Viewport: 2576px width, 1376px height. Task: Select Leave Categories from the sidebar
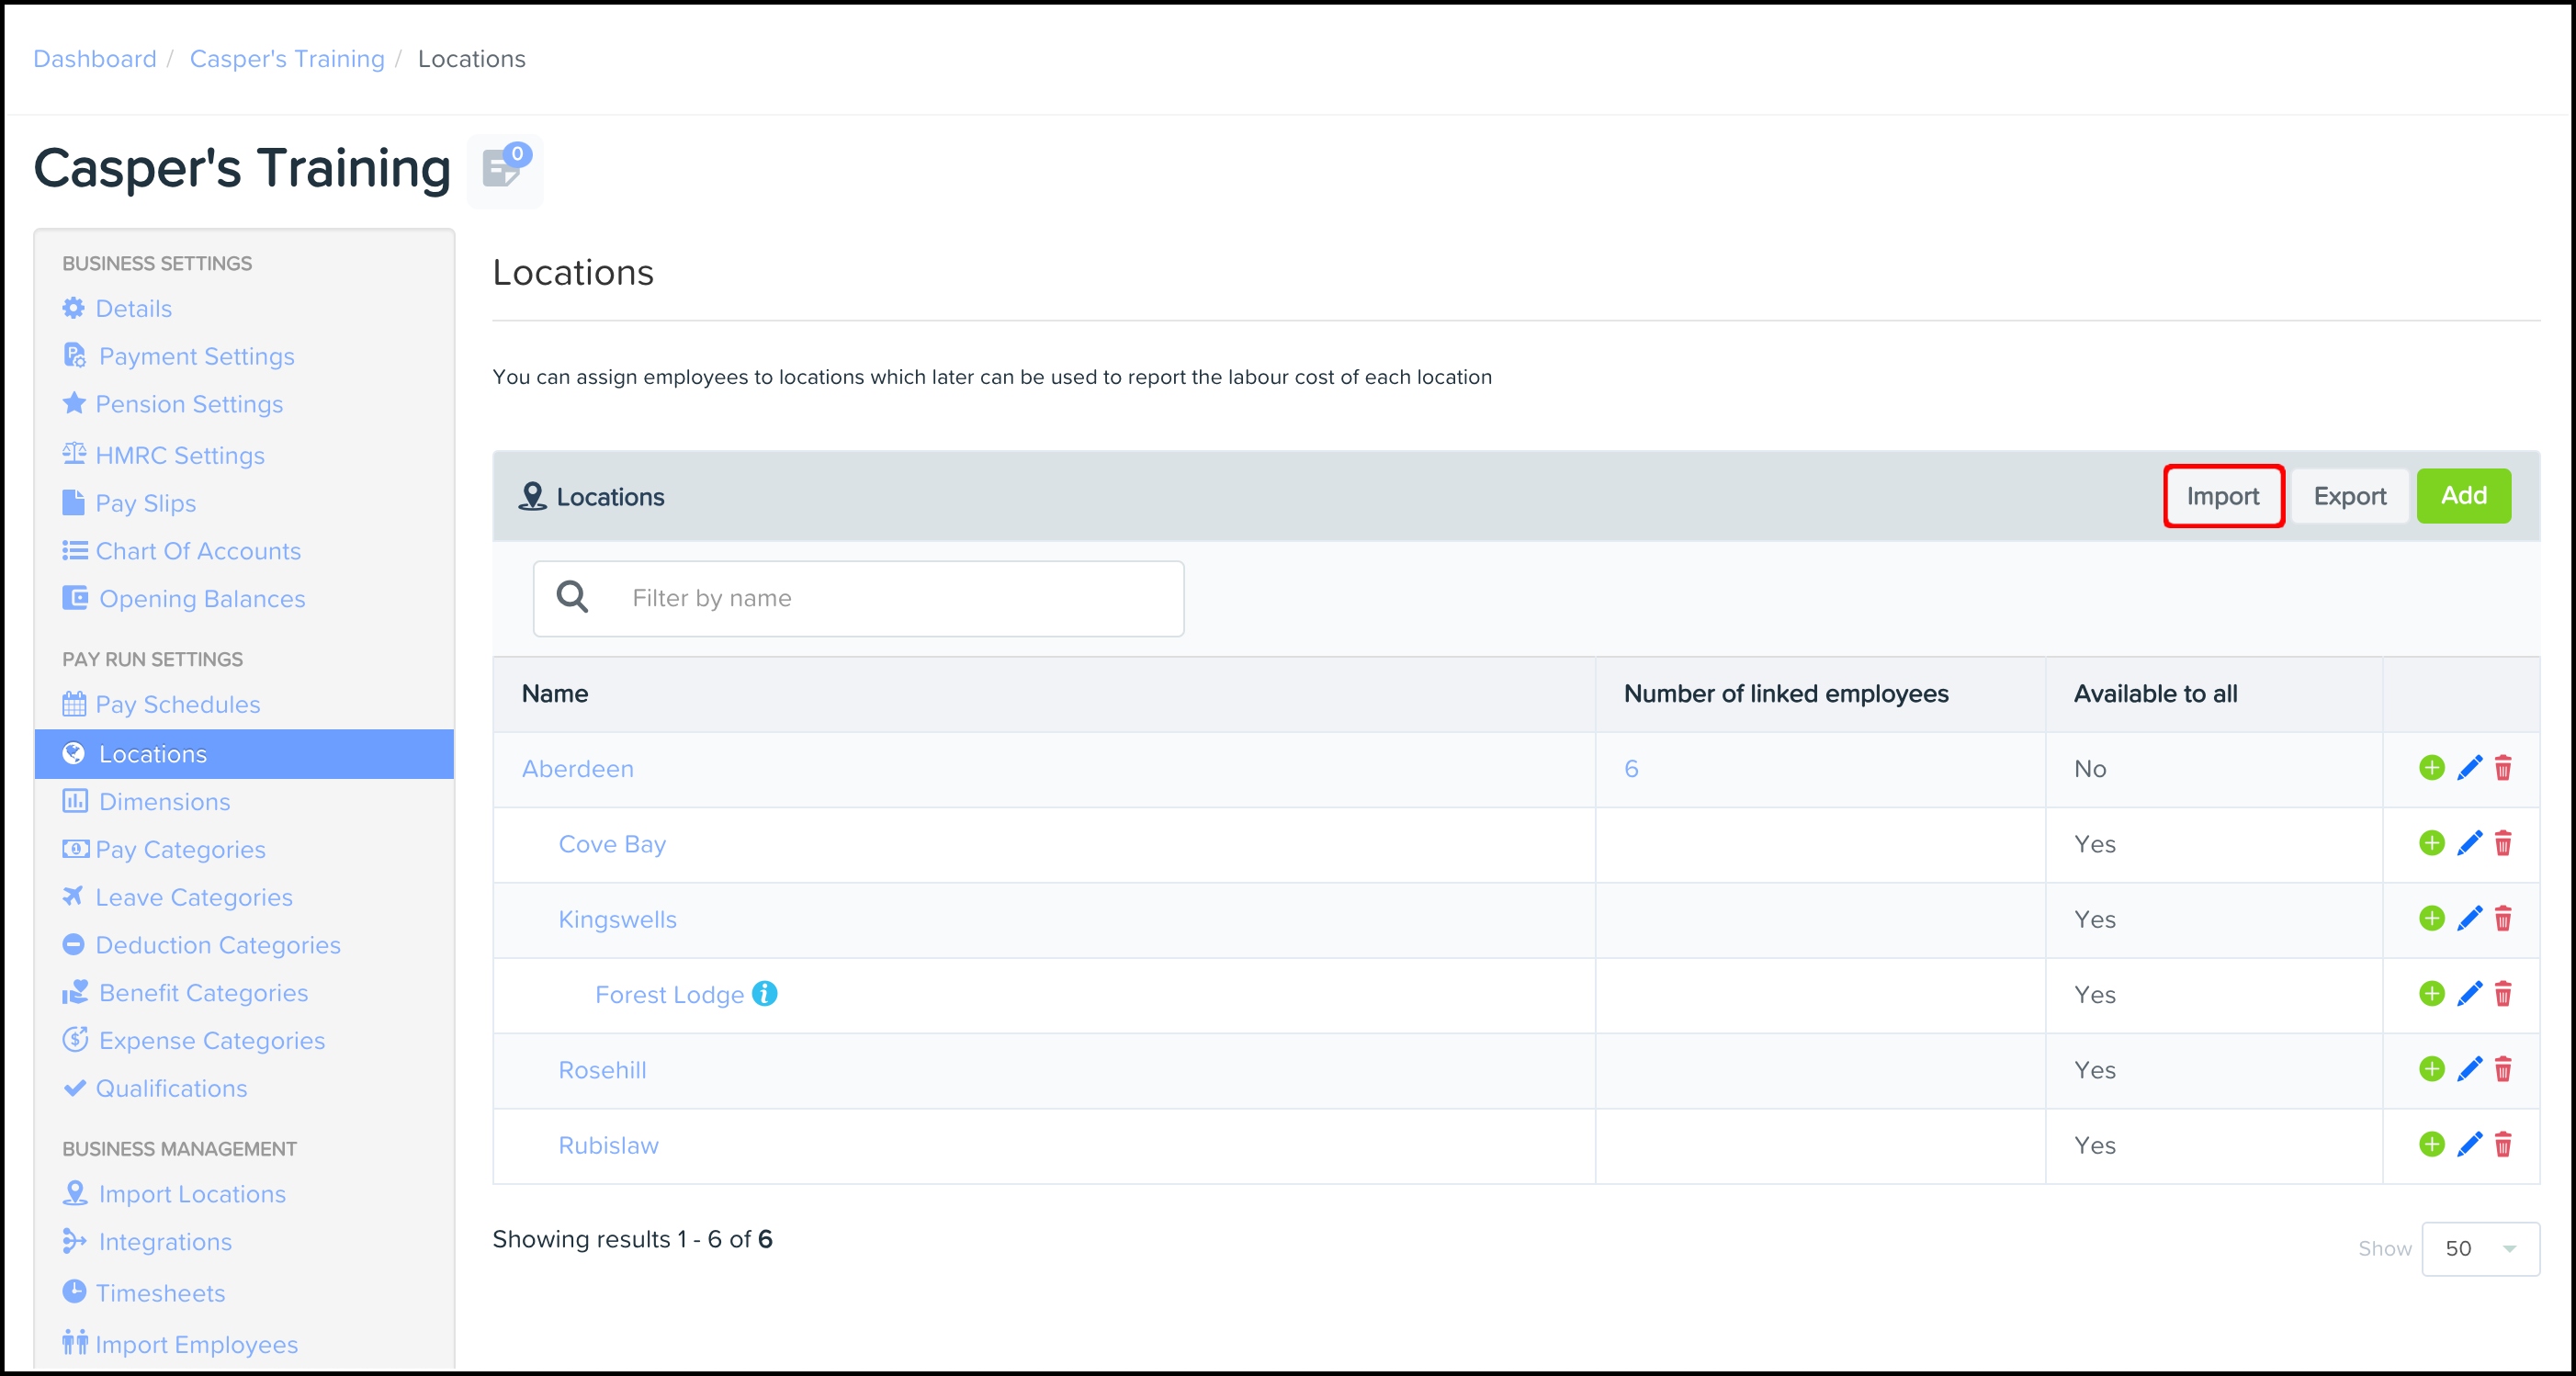[194, 898]
